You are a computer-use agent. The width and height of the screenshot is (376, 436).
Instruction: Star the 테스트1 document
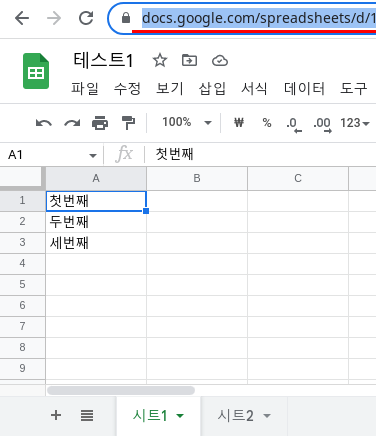click(160, 61)
